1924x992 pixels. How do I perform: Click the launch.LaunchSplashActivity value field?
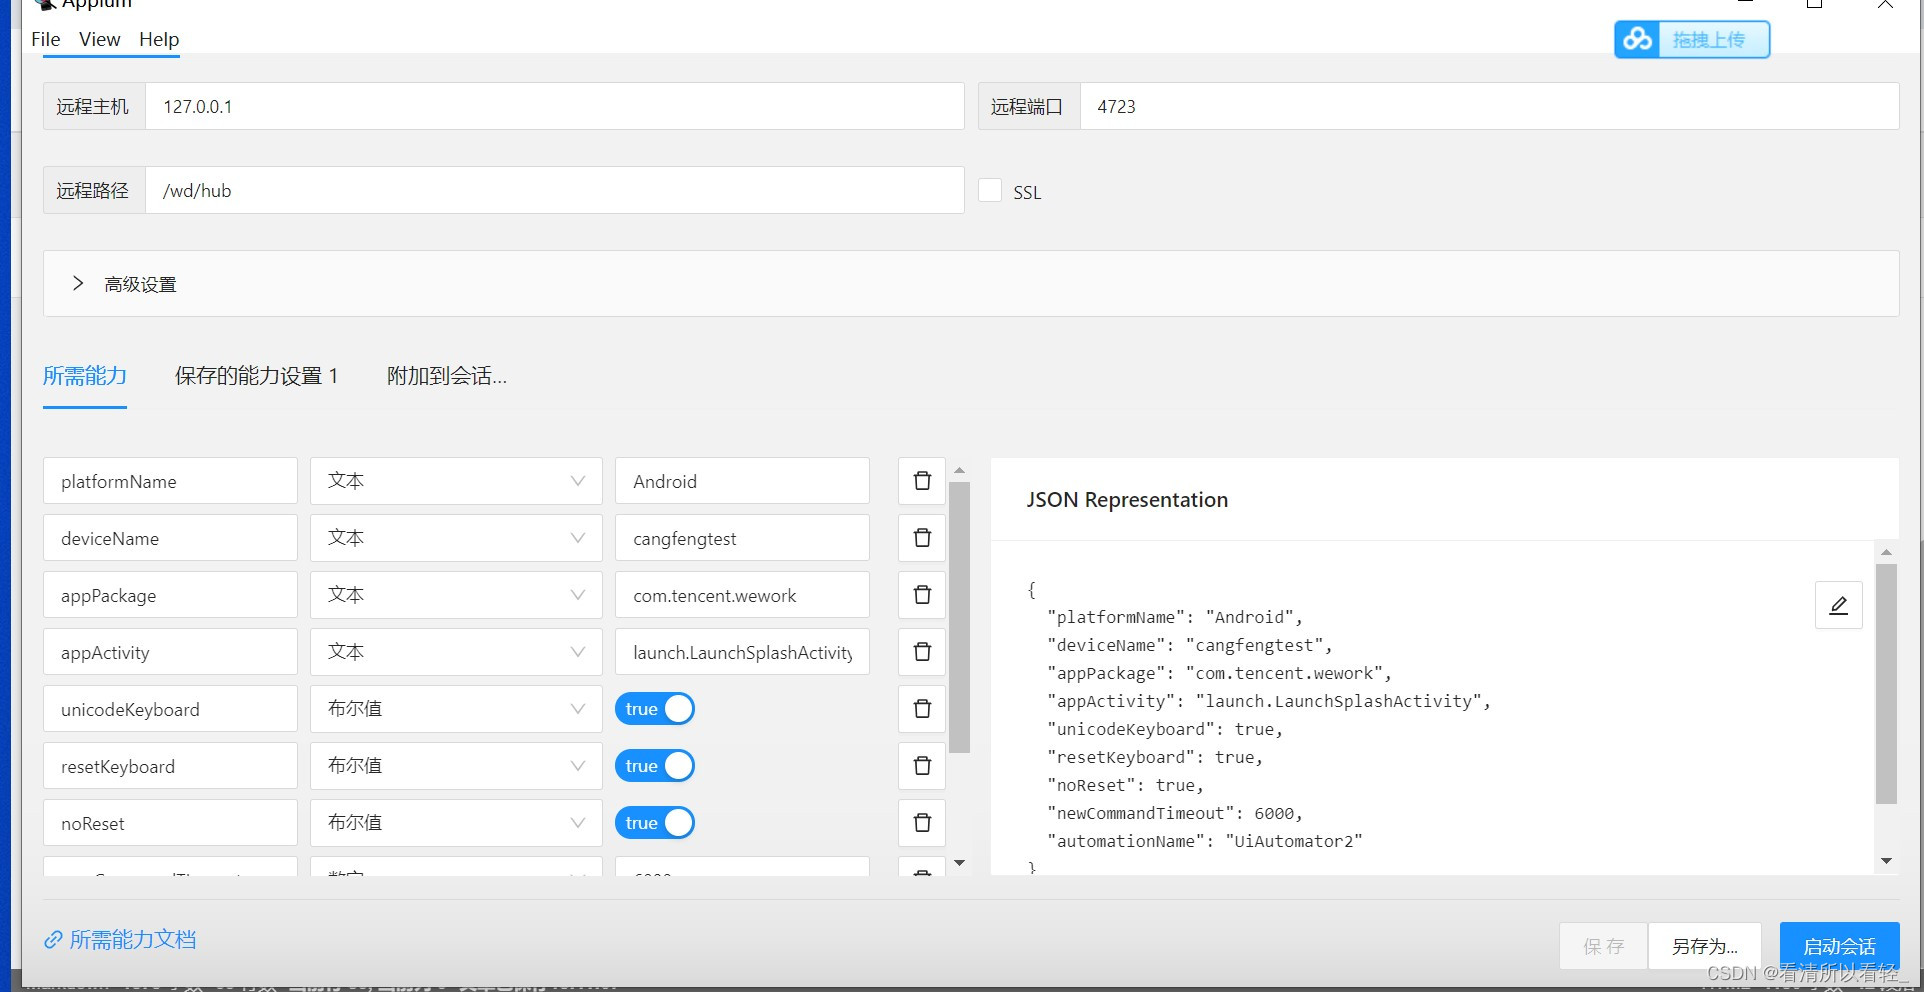pyautogui.click(x=742, y=652)
